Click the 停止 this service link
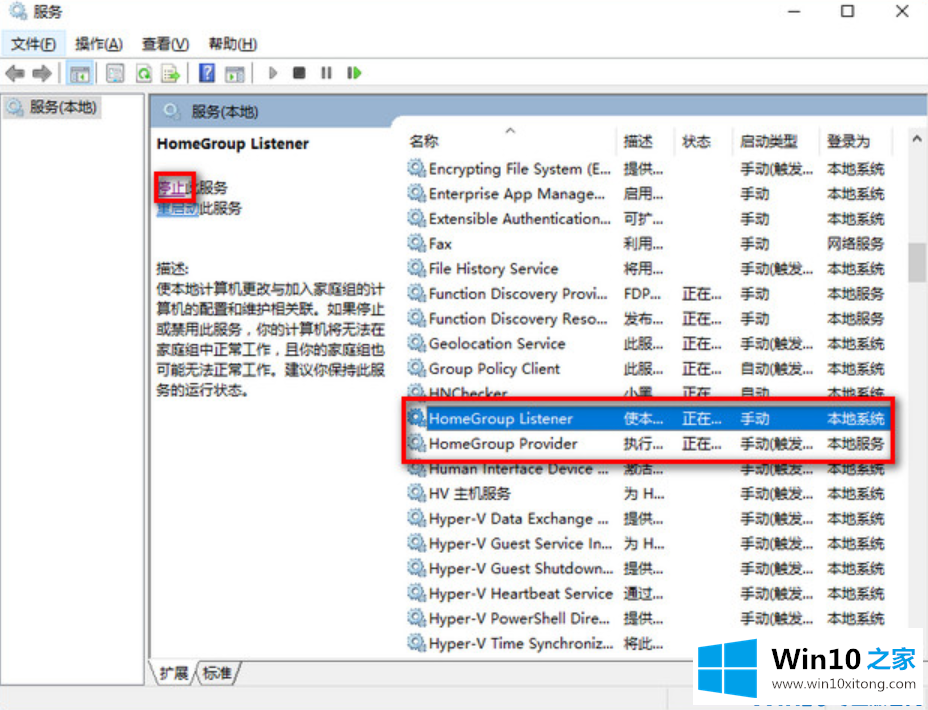This screenshot has height=710, width=928. click(173, 188)
